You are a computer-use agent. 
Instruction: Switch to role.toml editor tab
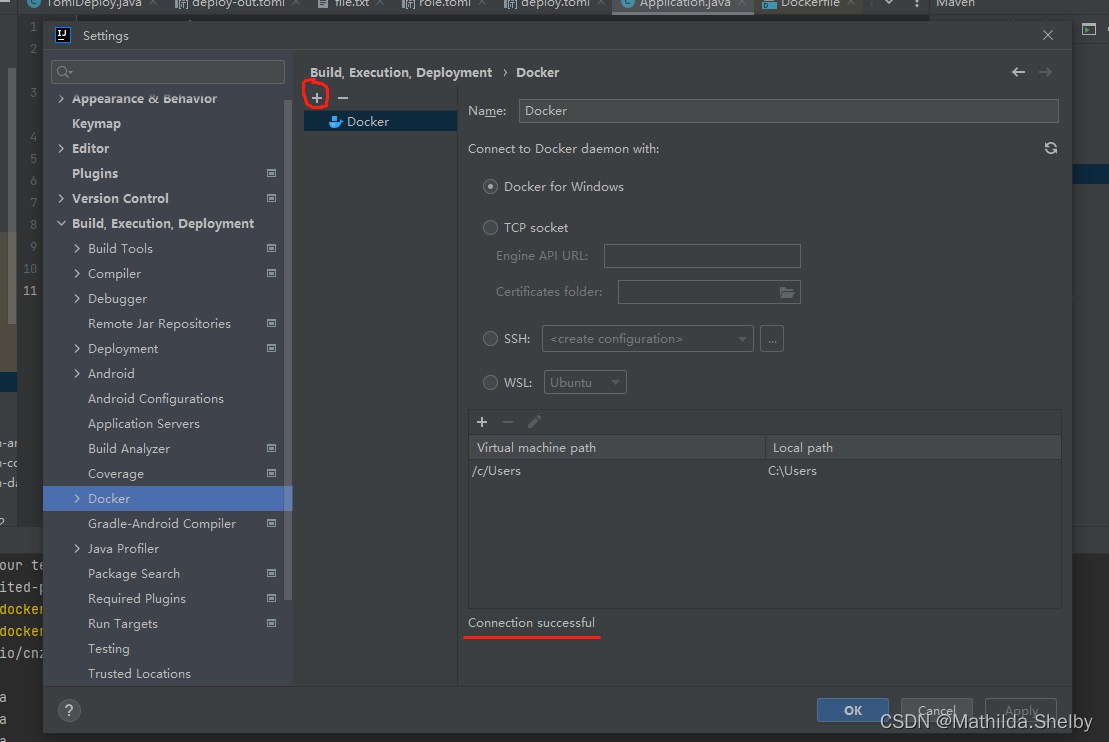(444, 4)
